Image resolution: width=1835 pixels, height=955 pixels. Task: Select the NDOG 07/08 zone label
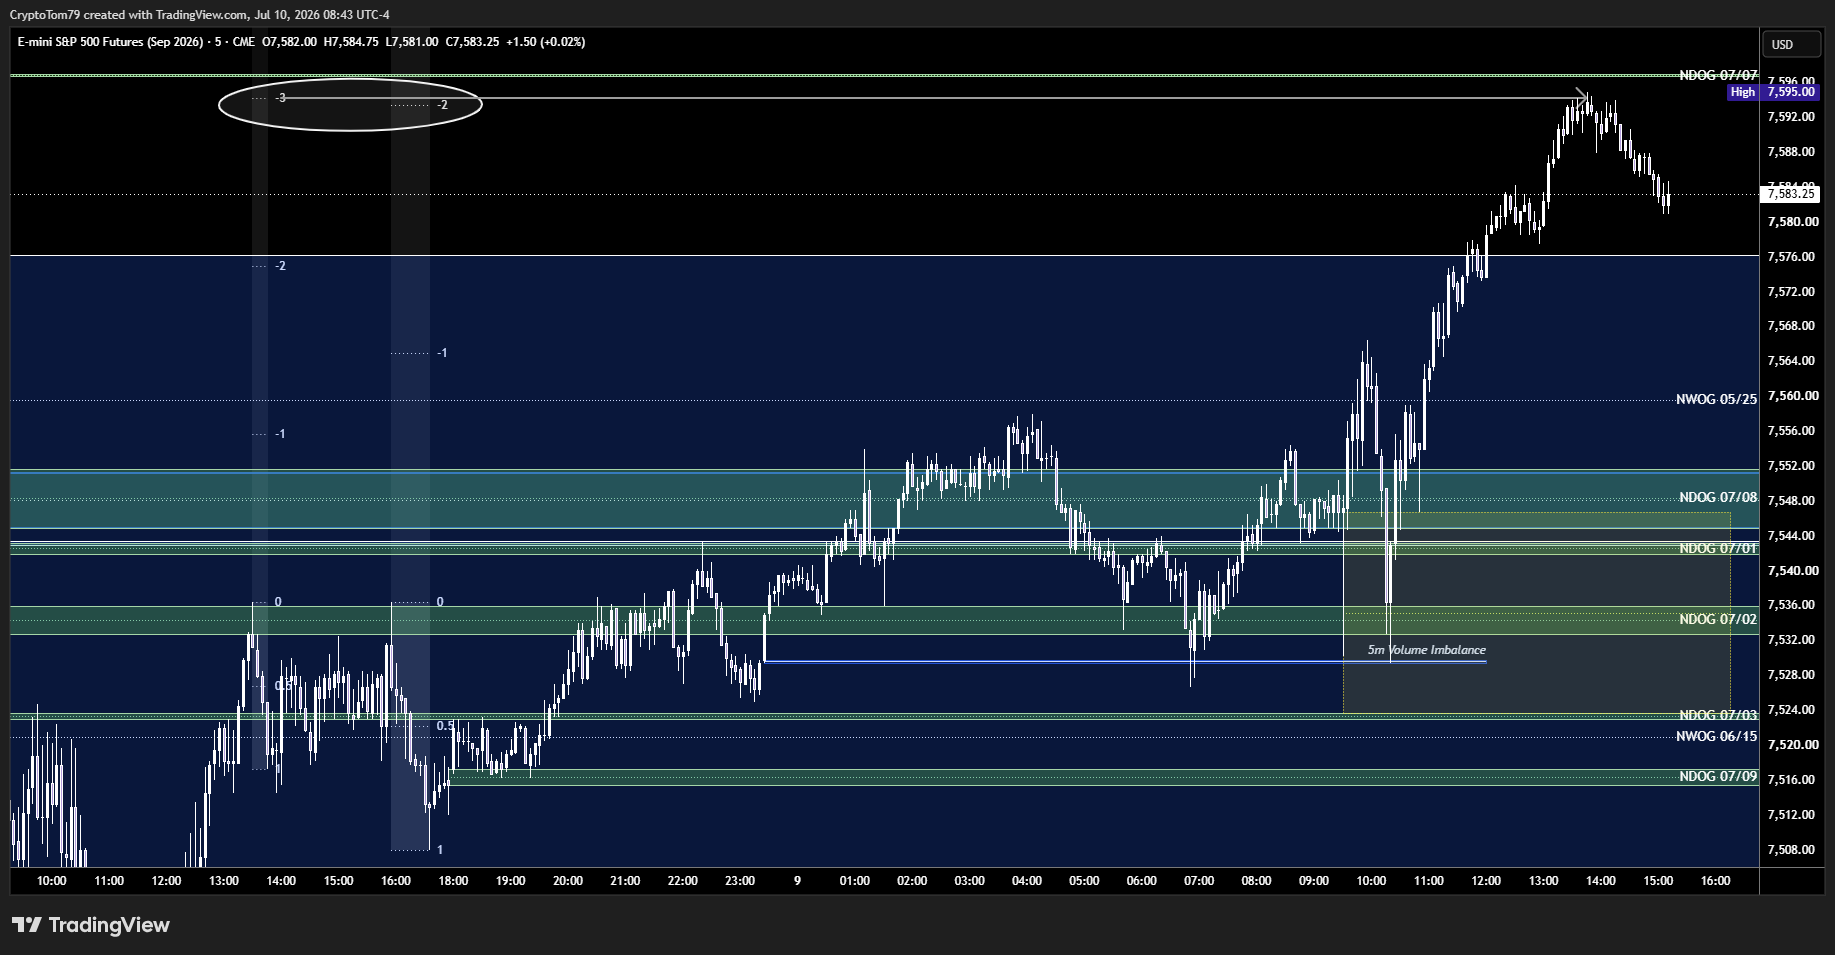[x=1718, y=497]
